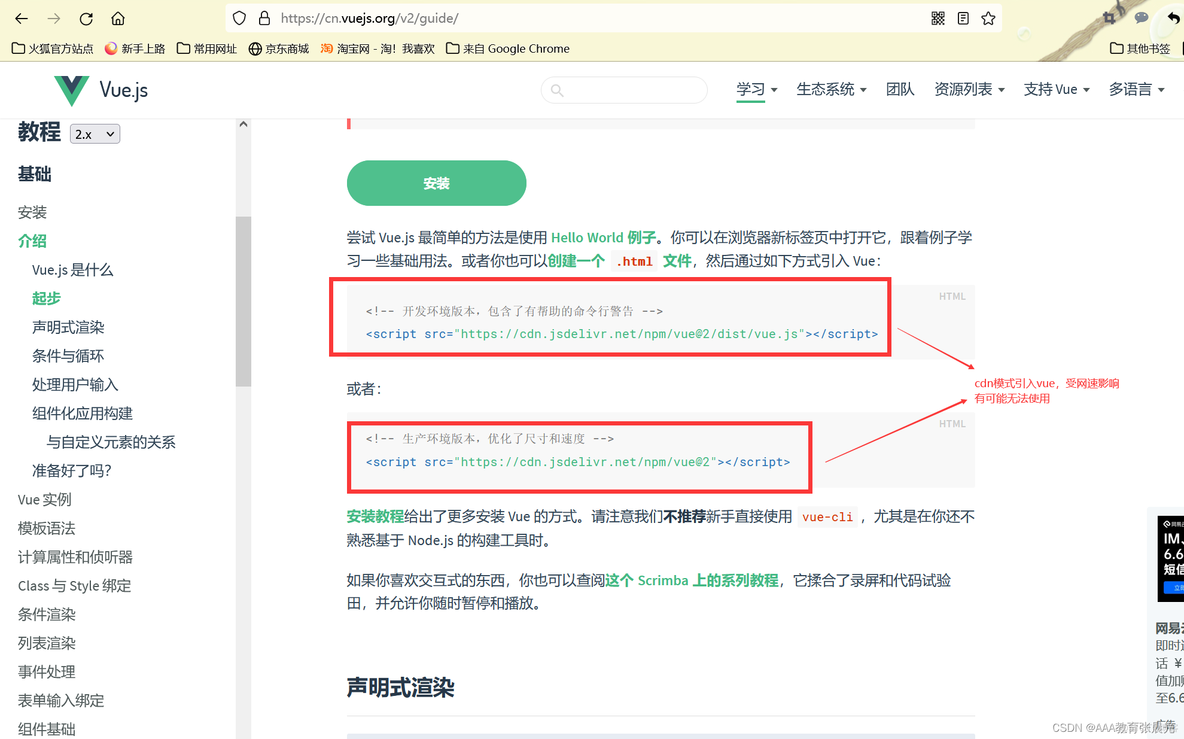
Task: Go to 与自定义元素的关系 sidebar item
Action: point(111,442)
